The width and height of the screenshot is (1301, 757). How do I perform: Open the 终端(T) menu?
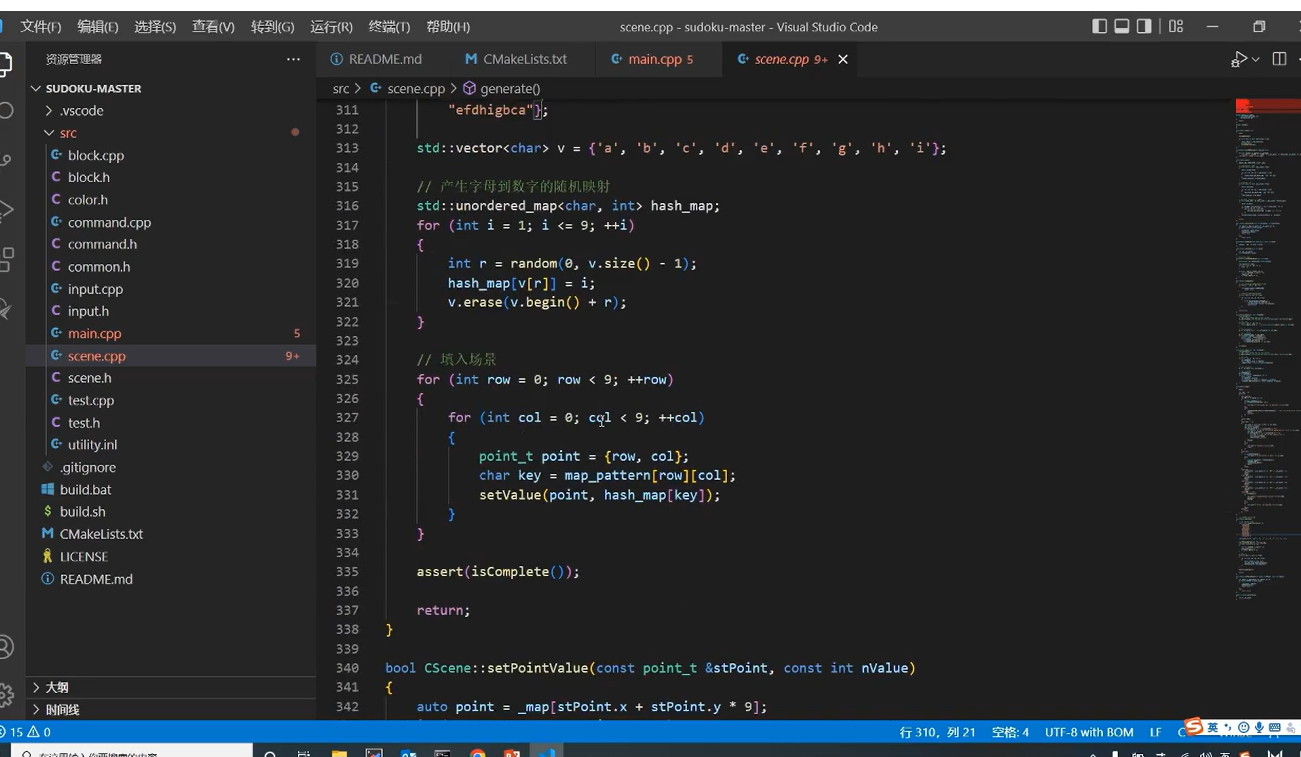389,27
